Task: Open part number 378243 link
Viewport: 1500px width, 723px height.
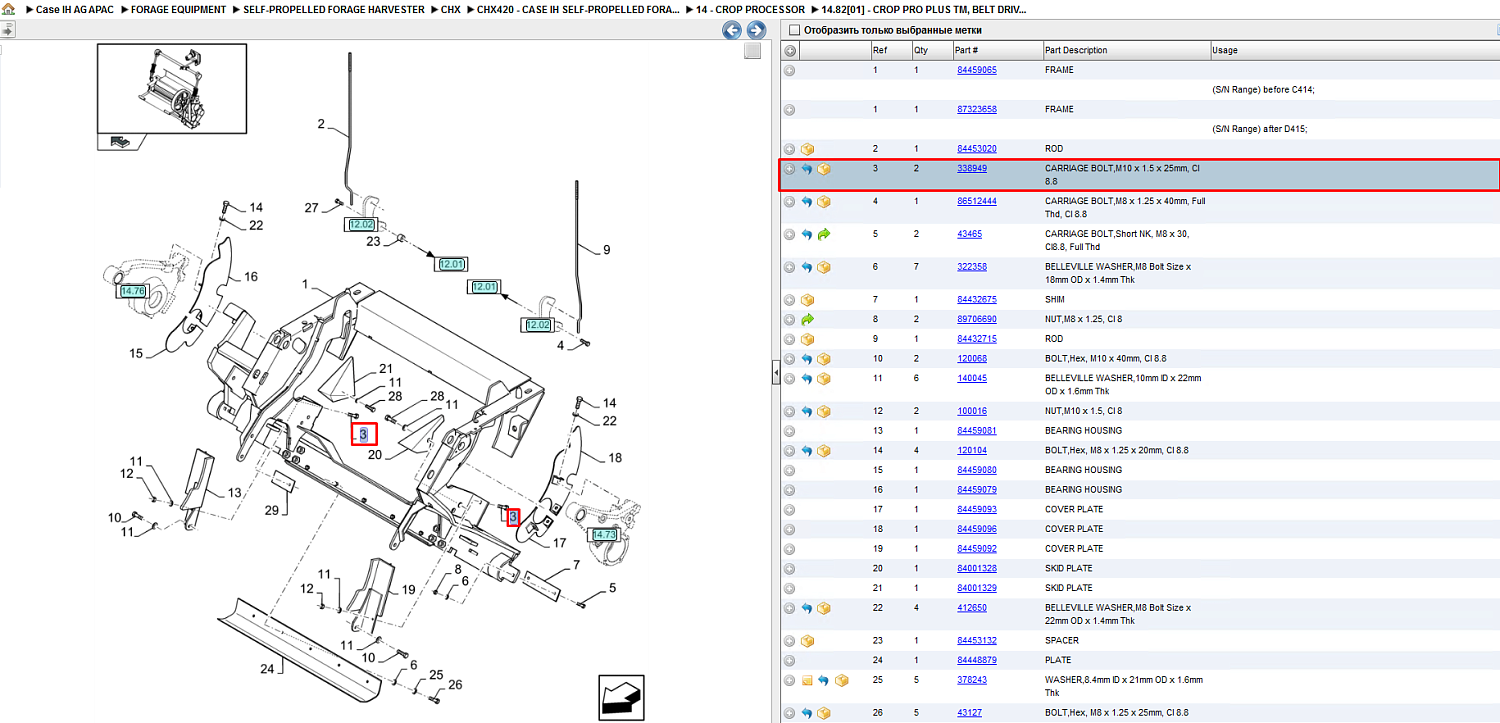Action: (x=972, y=680)
